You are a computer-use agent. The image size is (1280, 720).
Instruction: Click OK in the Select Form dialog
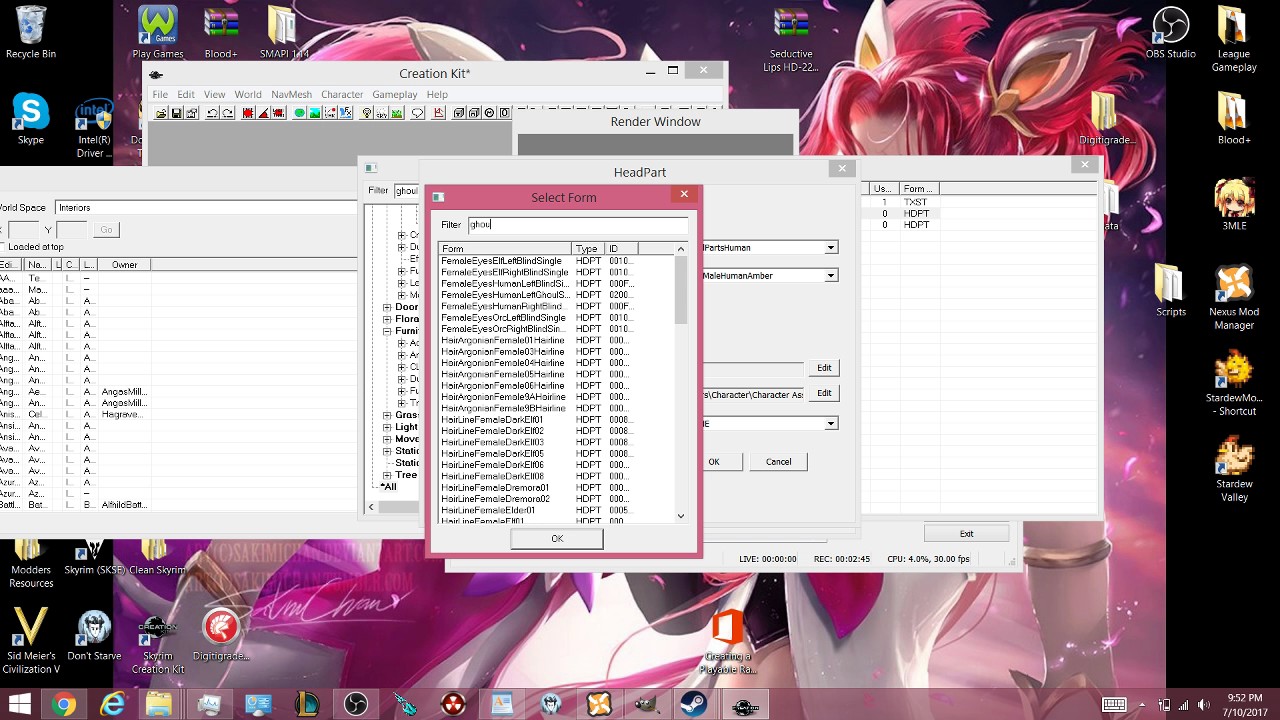tap(557, 538)
